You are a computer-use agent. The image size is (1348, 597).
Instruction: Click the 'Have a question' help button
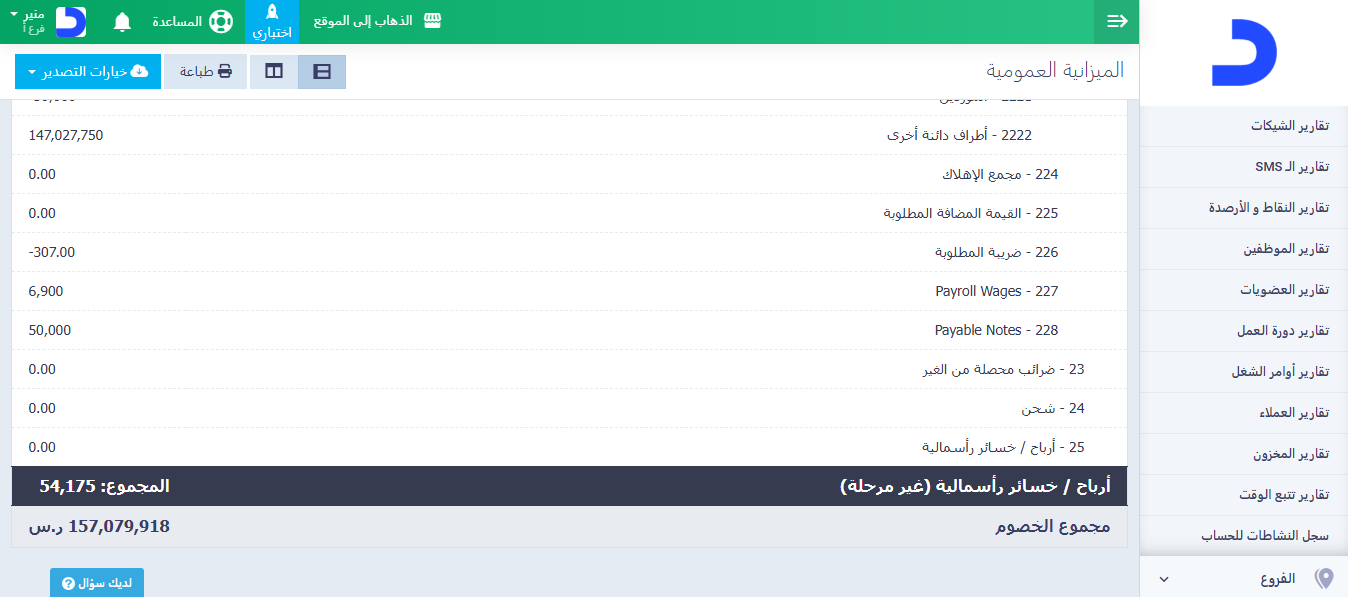[x=97, y=583]
